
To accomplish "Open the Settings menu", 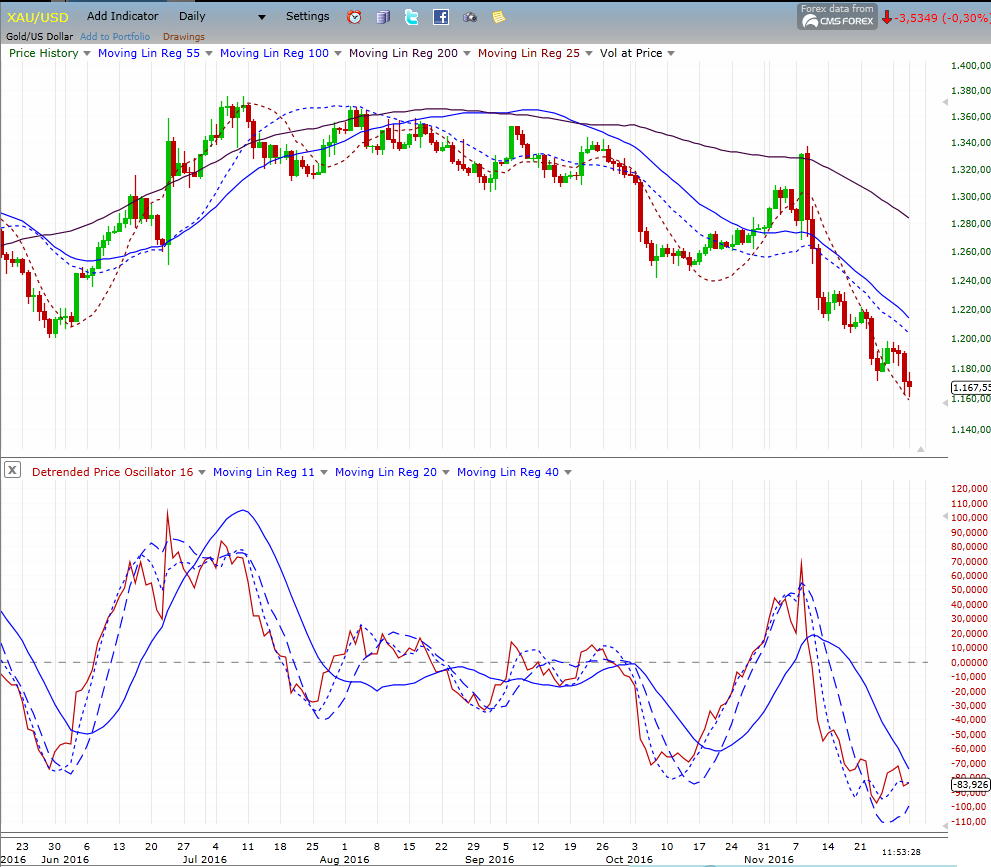I will [x=307, y=17].
